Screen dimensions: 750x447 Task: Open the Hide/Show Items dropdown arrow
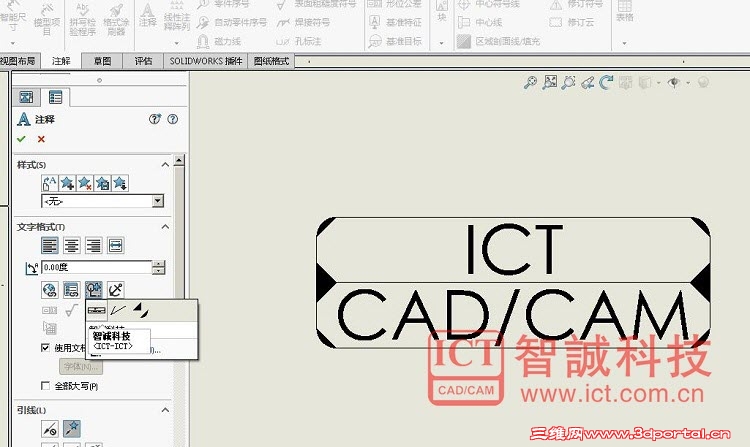coord(688,83)
